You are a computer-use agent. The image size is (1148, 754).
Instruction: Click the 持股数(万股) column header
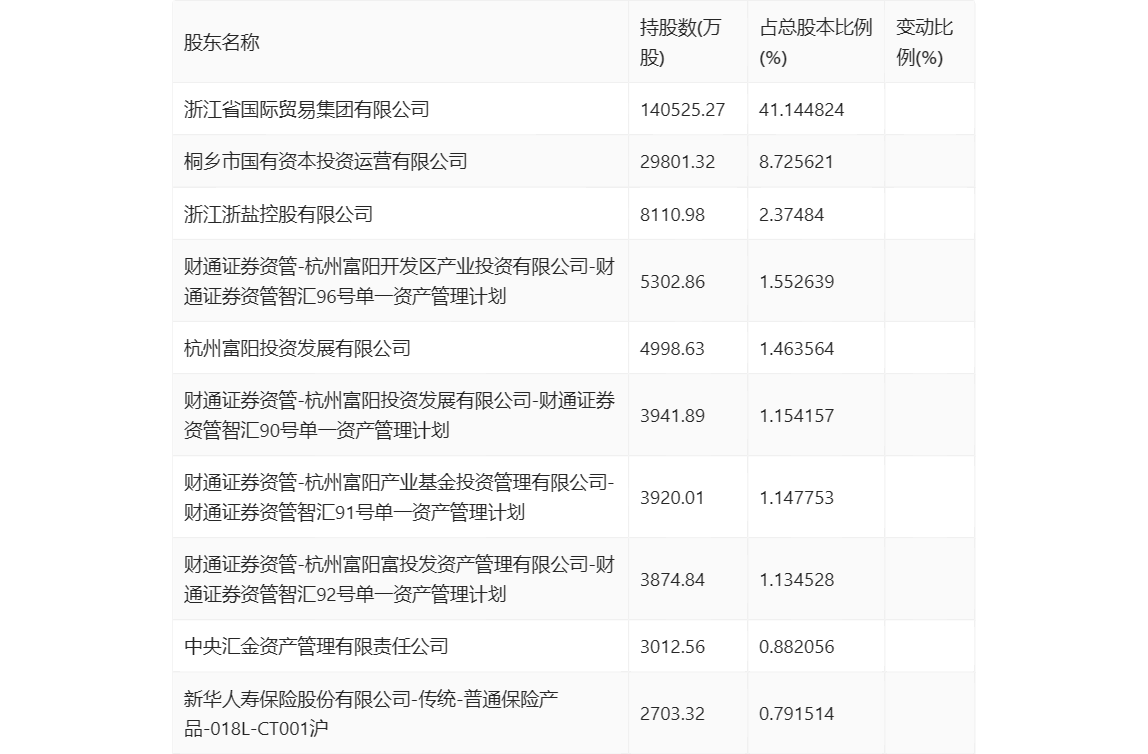pos(680,42)
